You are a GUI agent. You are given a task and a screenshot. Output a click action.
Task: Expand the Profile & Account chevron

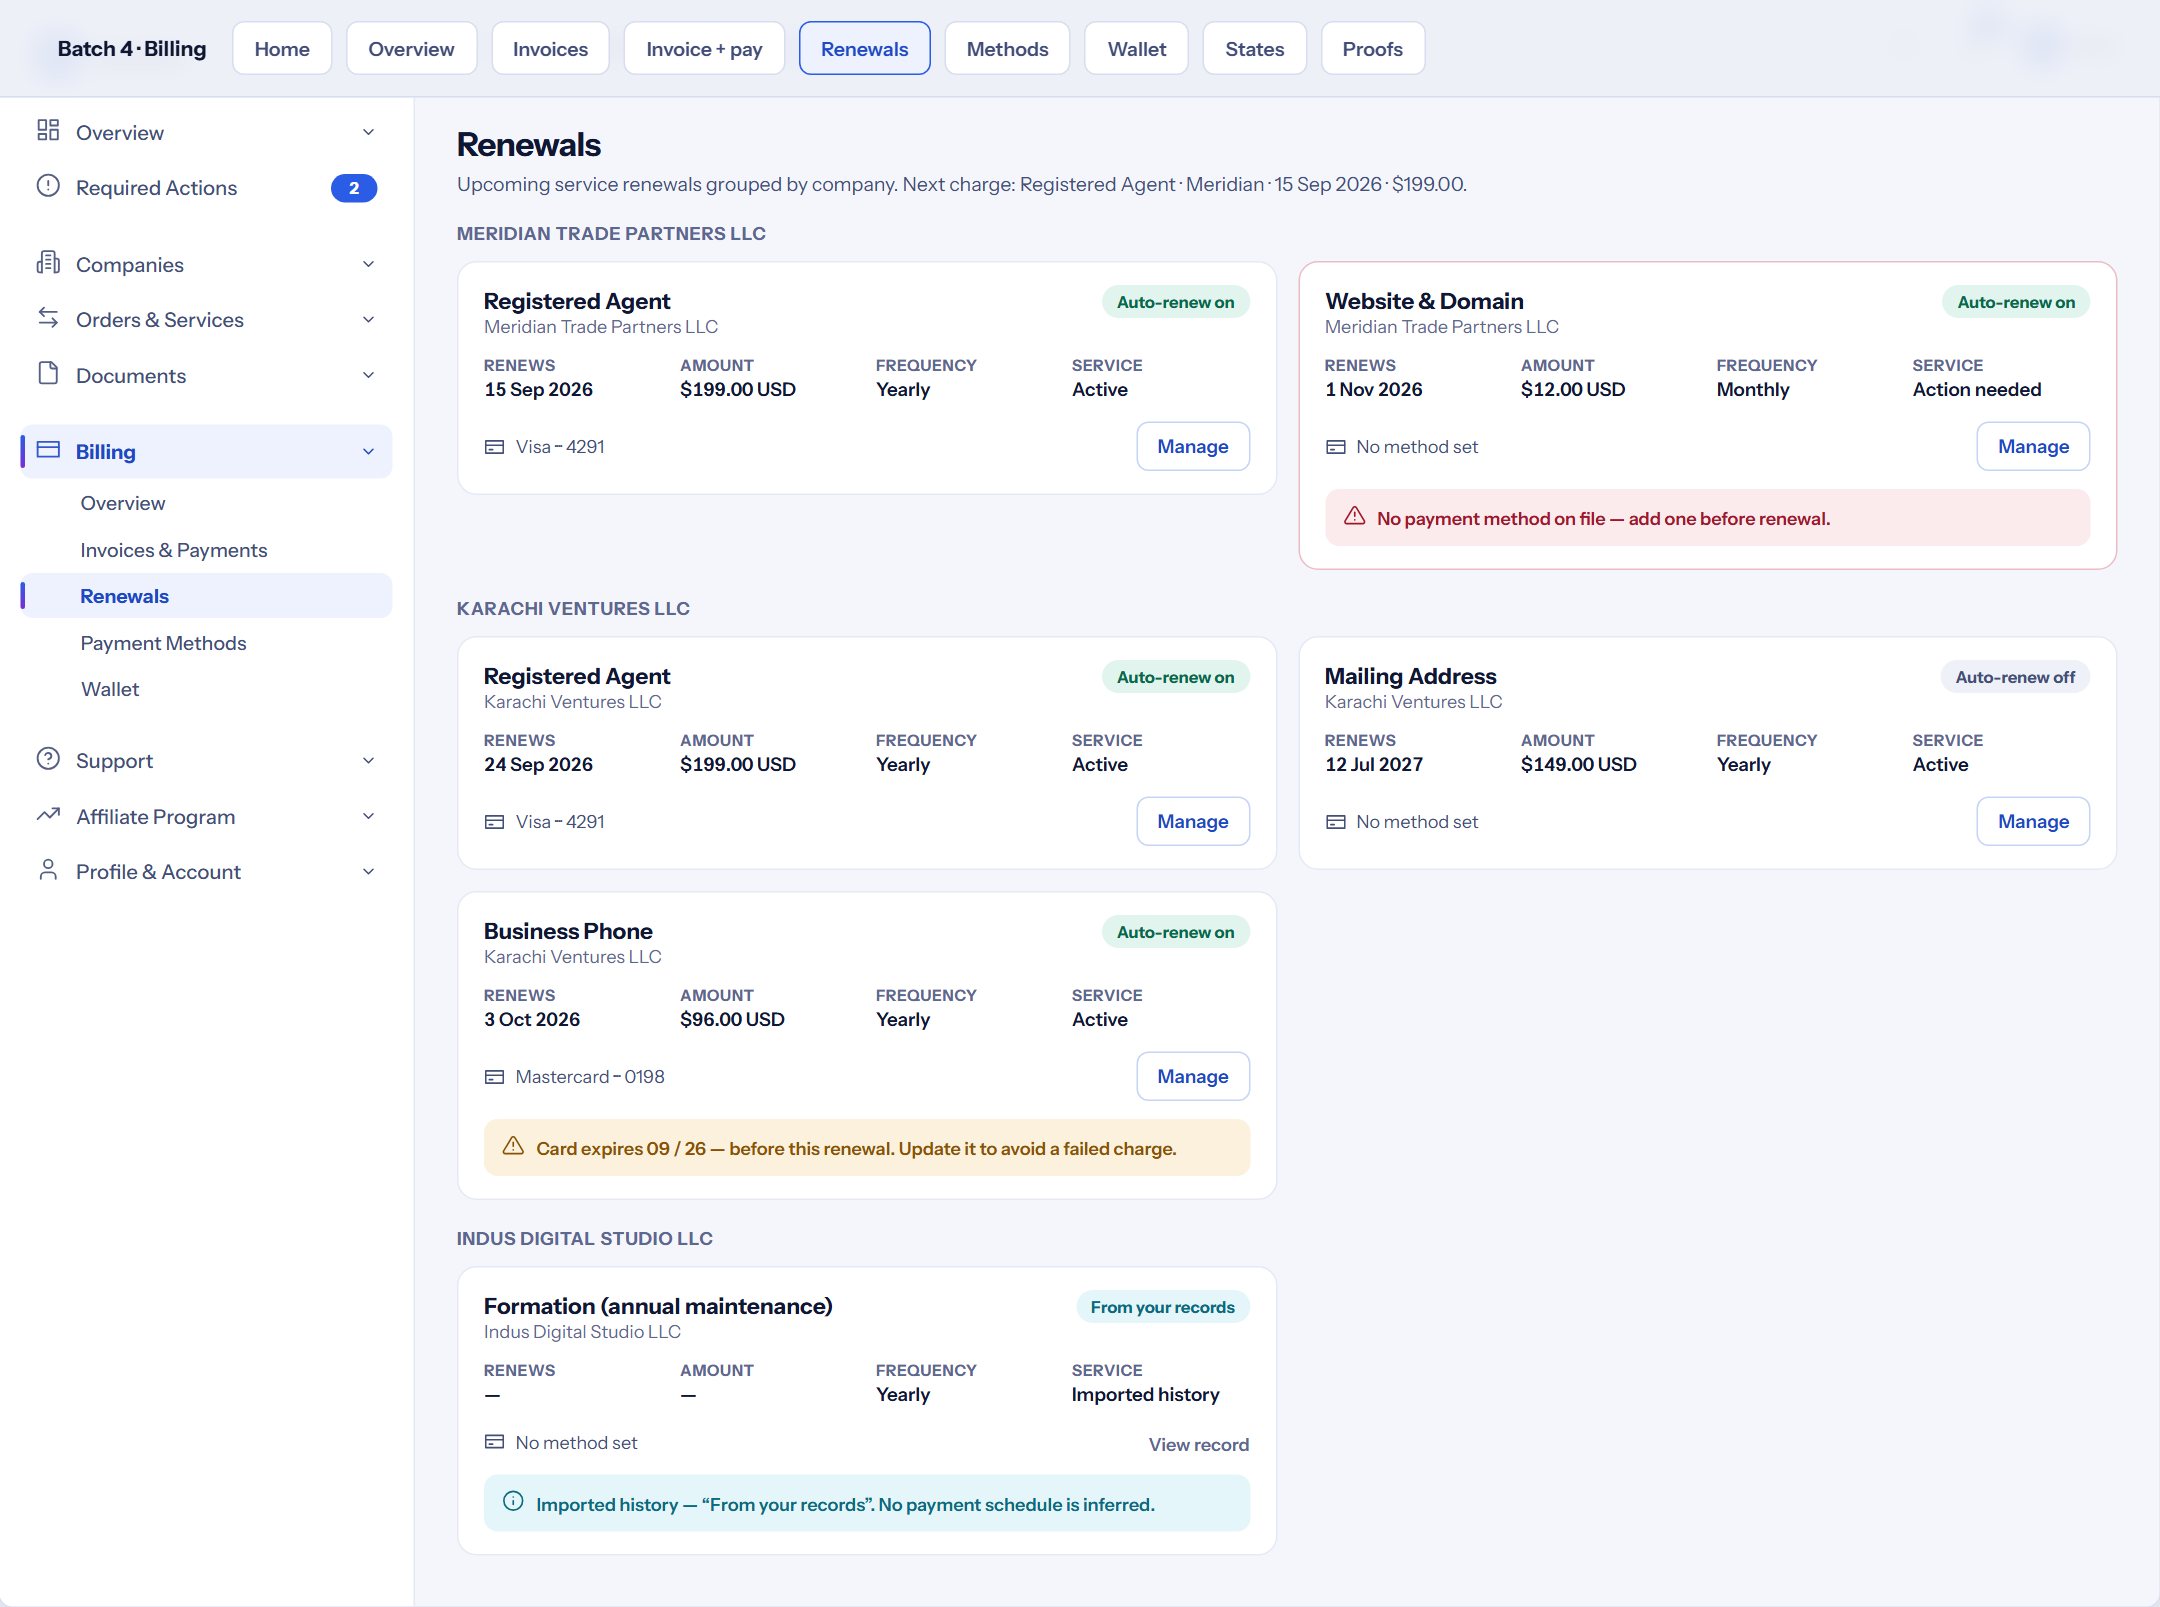pyautogui.click(x=368, y=872)
